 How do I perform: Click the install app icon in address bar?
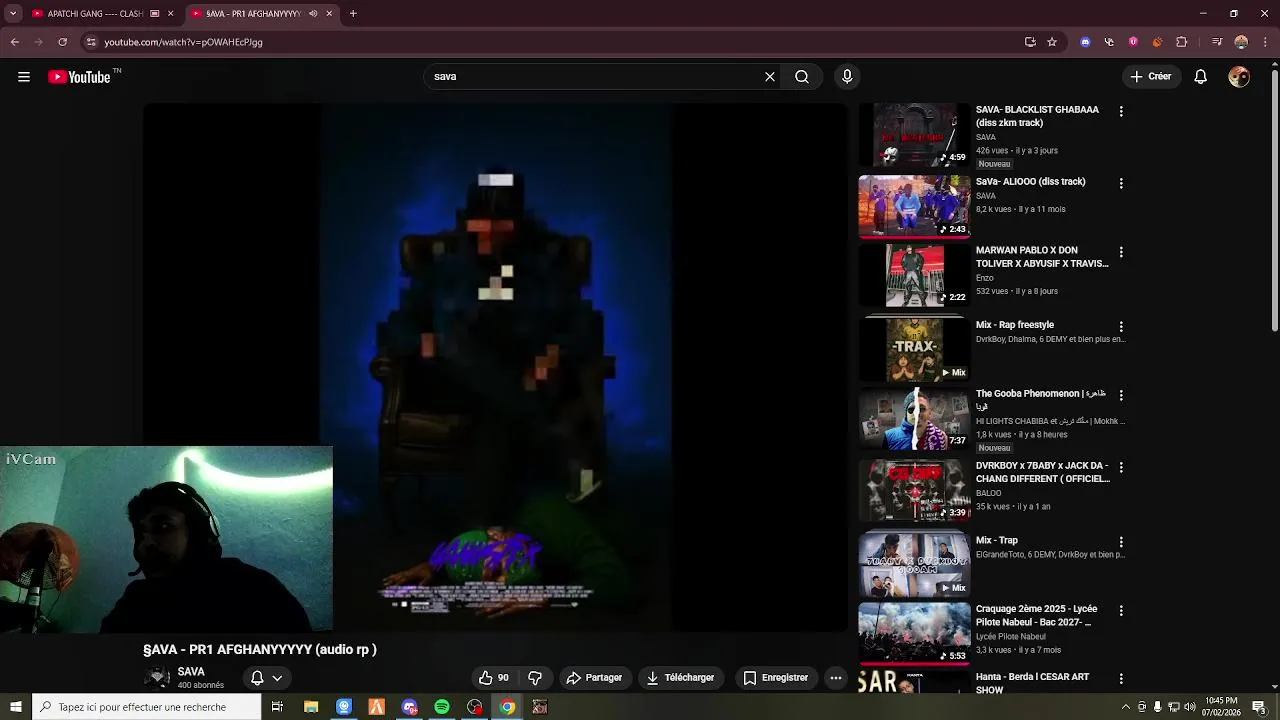point(1030,42)
